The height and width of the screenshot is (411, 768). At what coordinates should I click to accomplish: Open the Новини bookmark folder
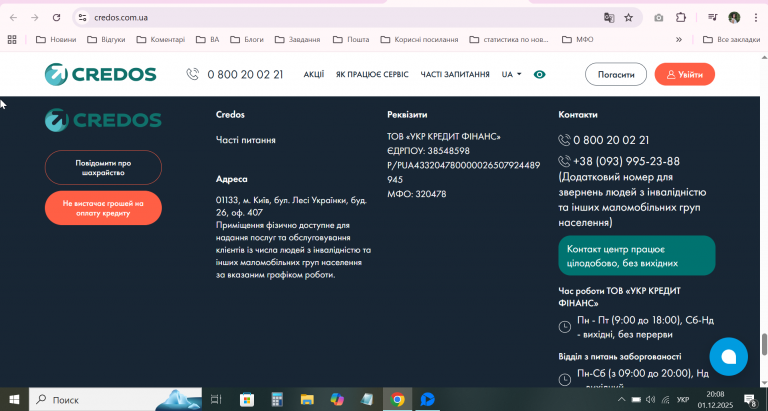56,40
